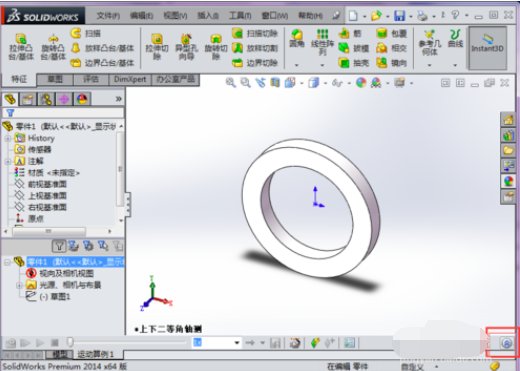Image resolution: width=520 pixels, height=371 pixels.
Task: Choose the 拔模 draft tool
Action: (x=353, y=48)
